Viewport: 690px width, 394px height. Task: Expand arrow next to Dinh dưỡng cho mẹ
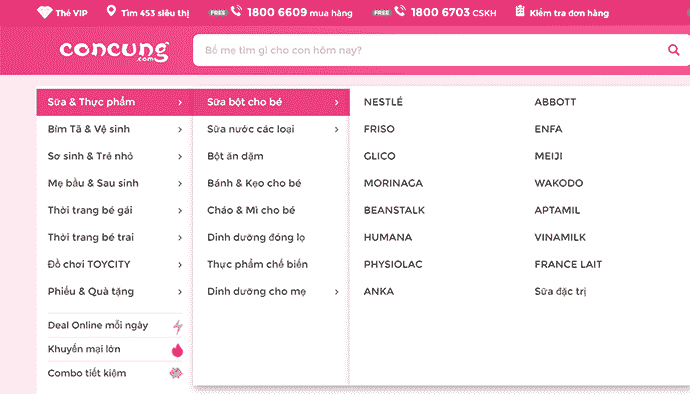tap(337, 292)
